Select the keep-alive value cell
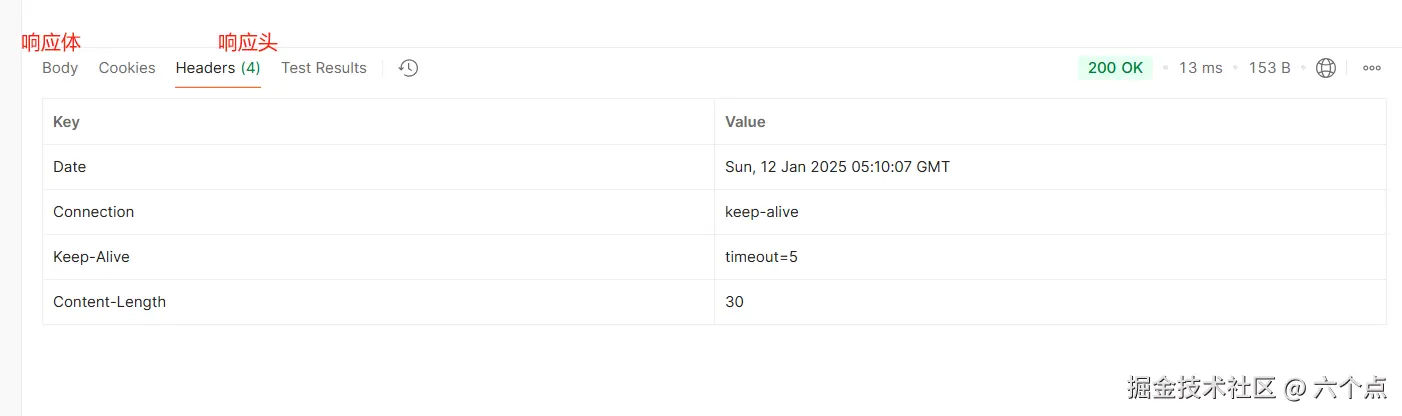This screenshot has height=416, width=1402. (x=762, y=212)
